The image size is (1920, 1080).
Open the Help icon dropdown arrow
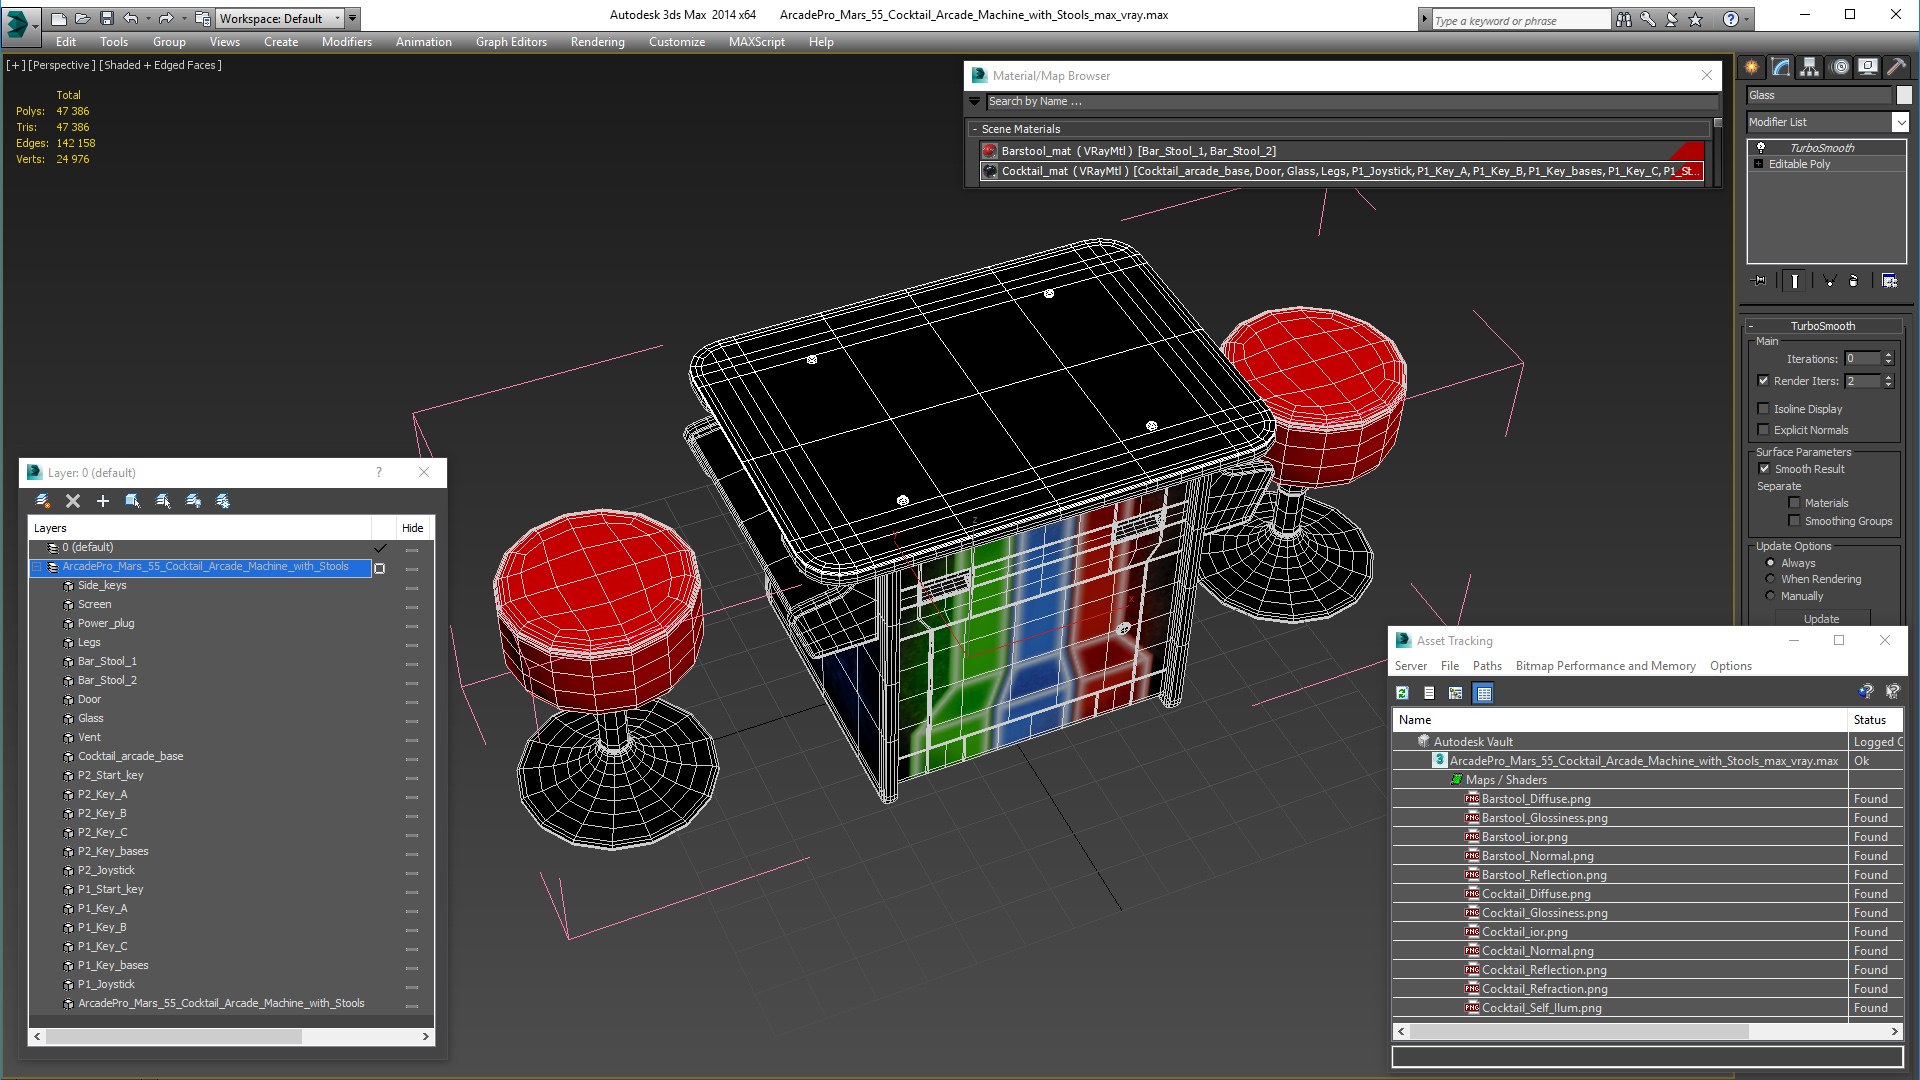click(1747, 19)
